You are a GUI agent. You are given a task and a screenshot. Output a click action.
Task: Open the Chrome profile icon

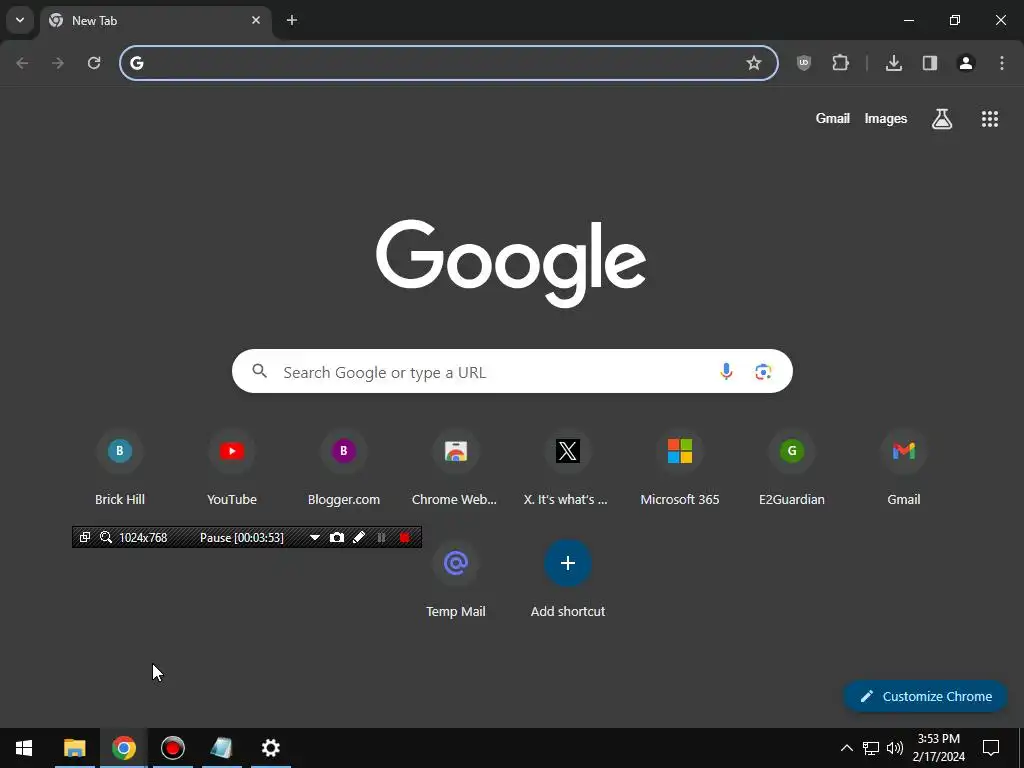966,63
